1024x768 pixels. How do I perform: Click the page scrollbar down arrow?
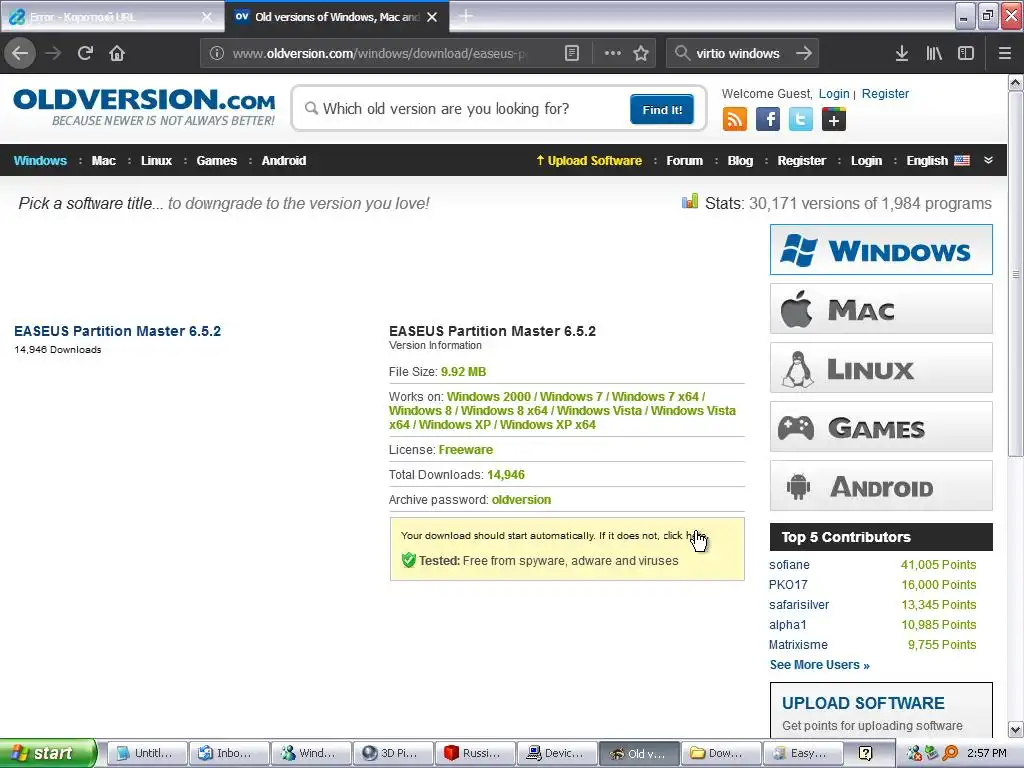pyautogui.click(x=1016, y=729)
